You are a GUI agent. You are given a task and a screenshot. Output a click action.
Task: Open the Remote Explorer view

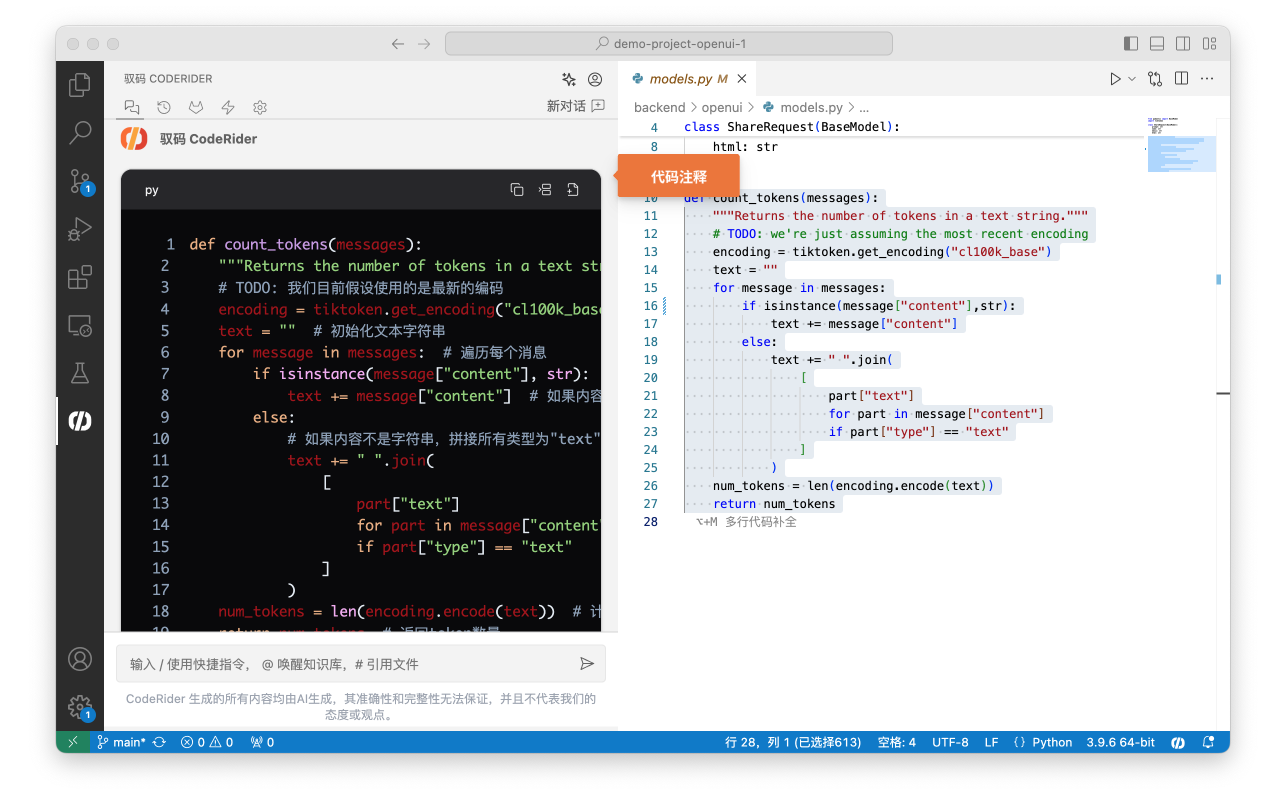coord(80,325)
